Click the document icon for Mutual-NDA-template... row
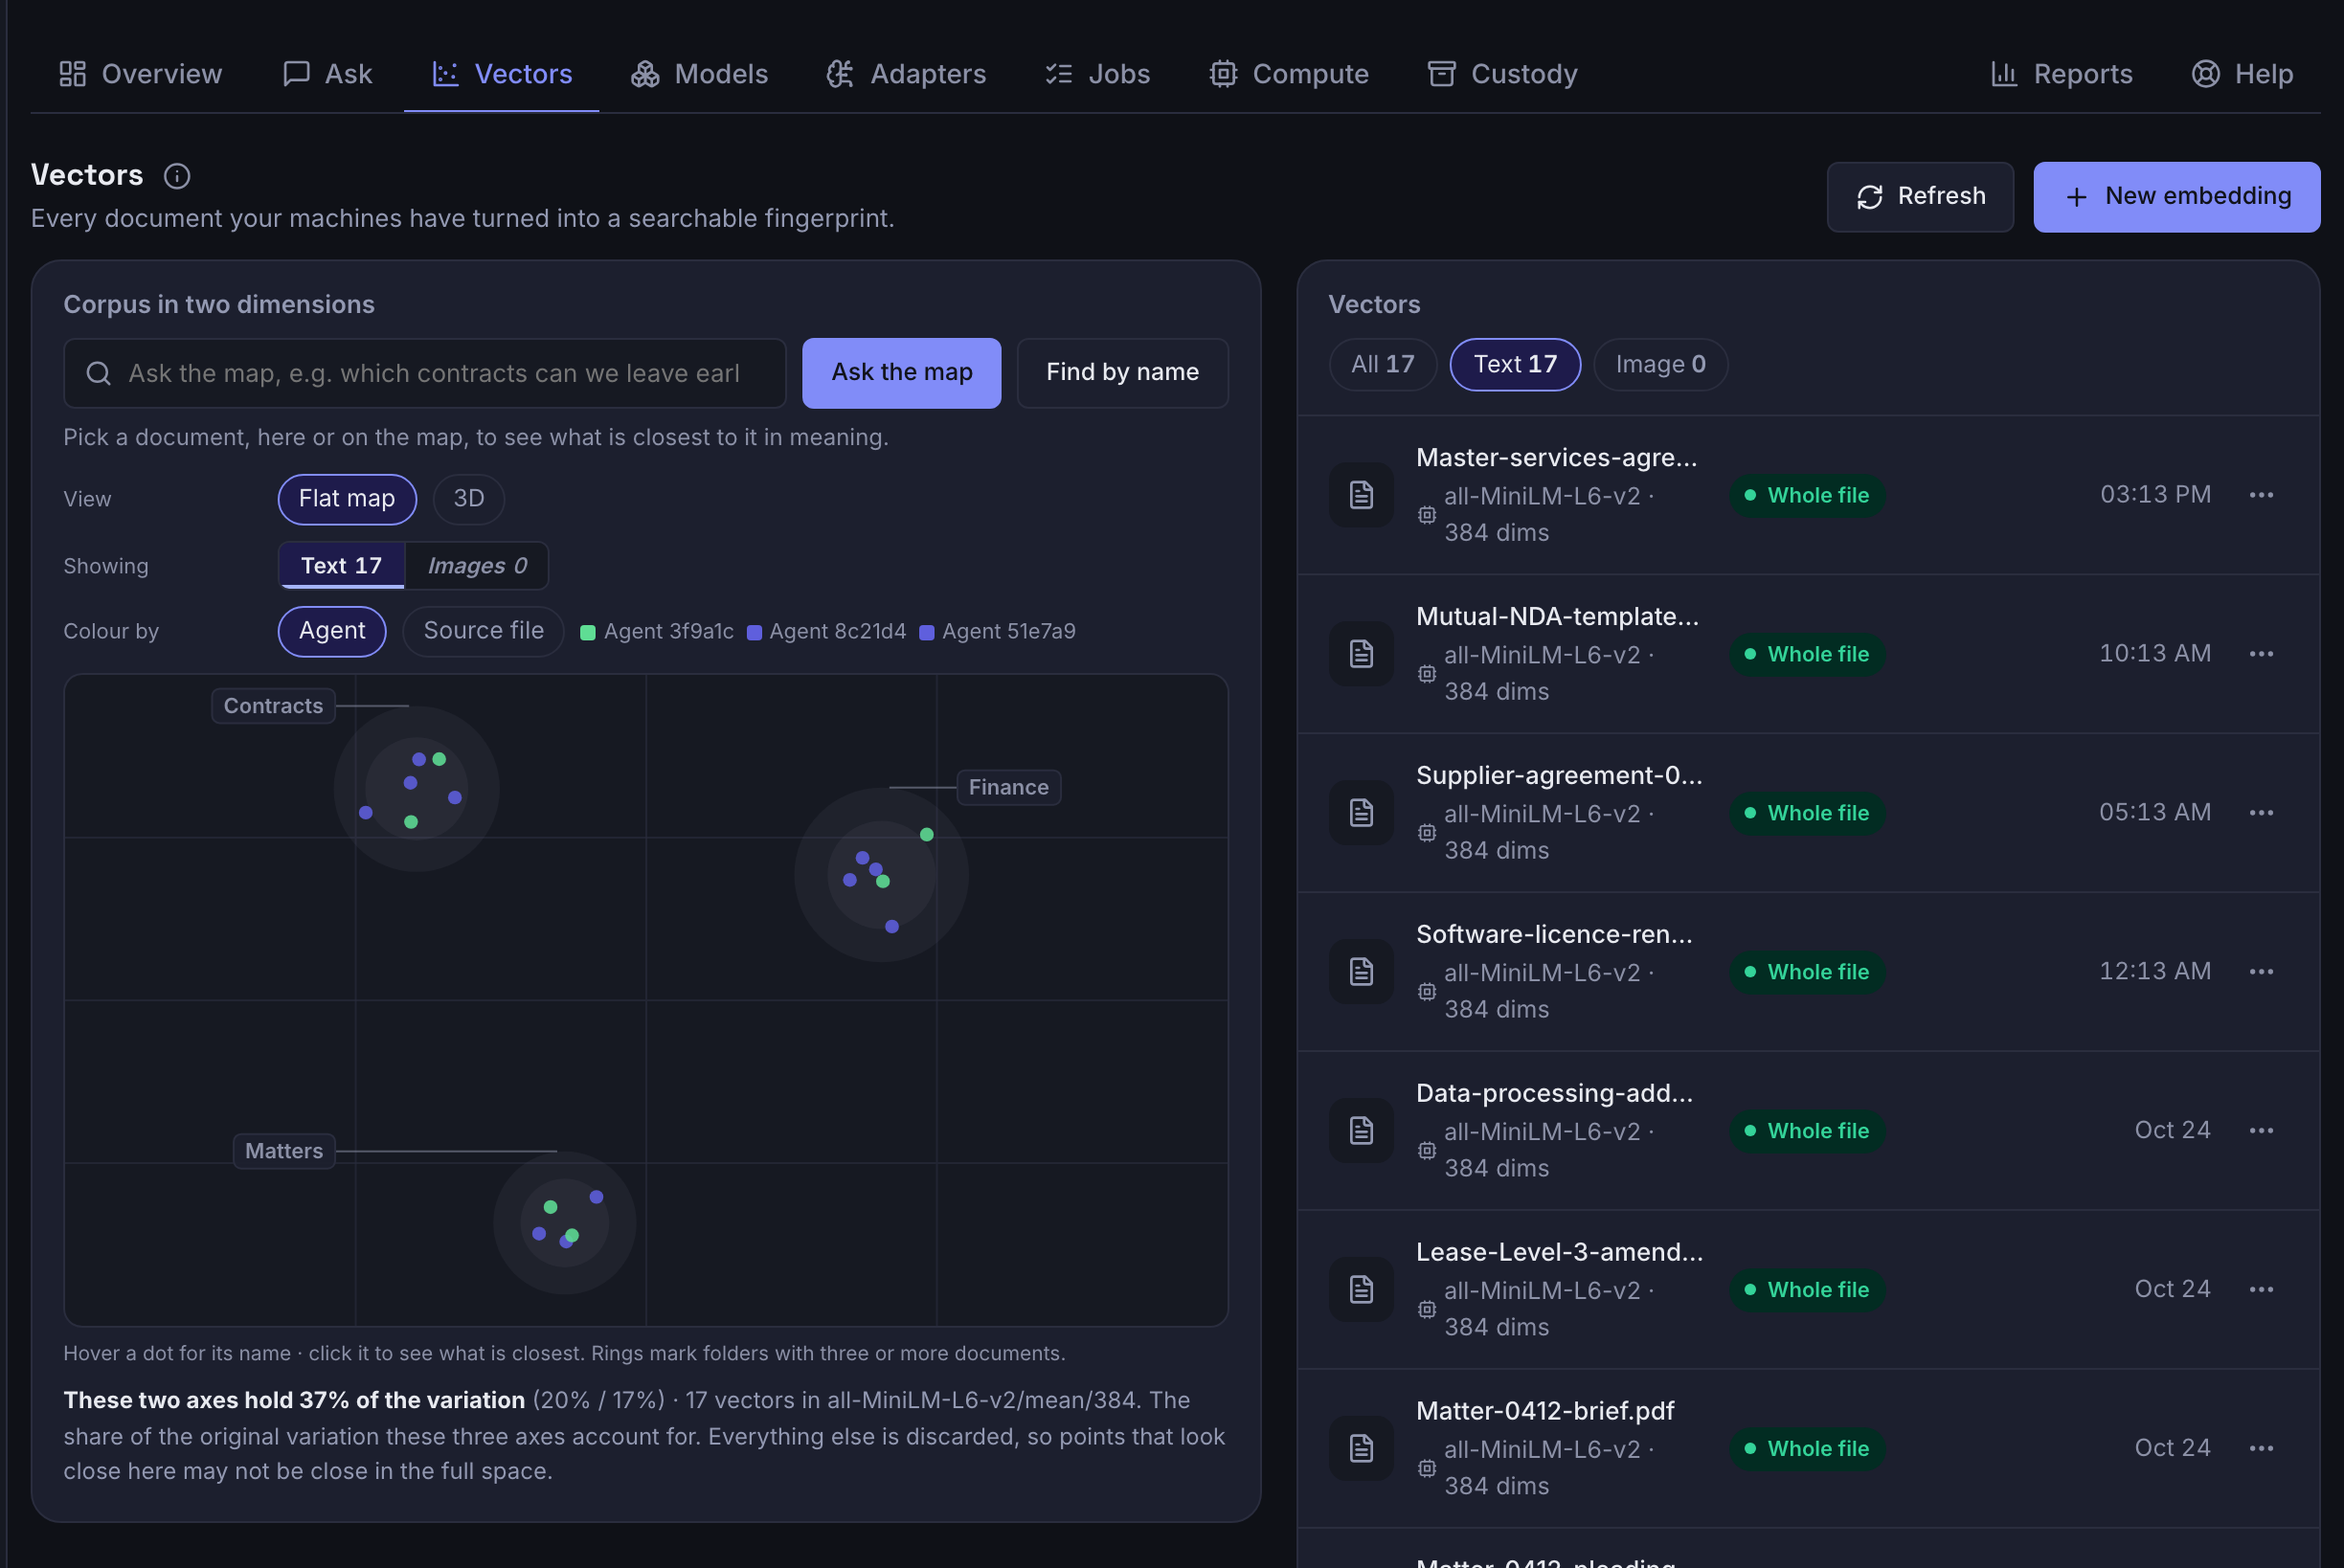Image resolution: width=2344 pixels, height=1568 pixels. (x=1361, y=654)
